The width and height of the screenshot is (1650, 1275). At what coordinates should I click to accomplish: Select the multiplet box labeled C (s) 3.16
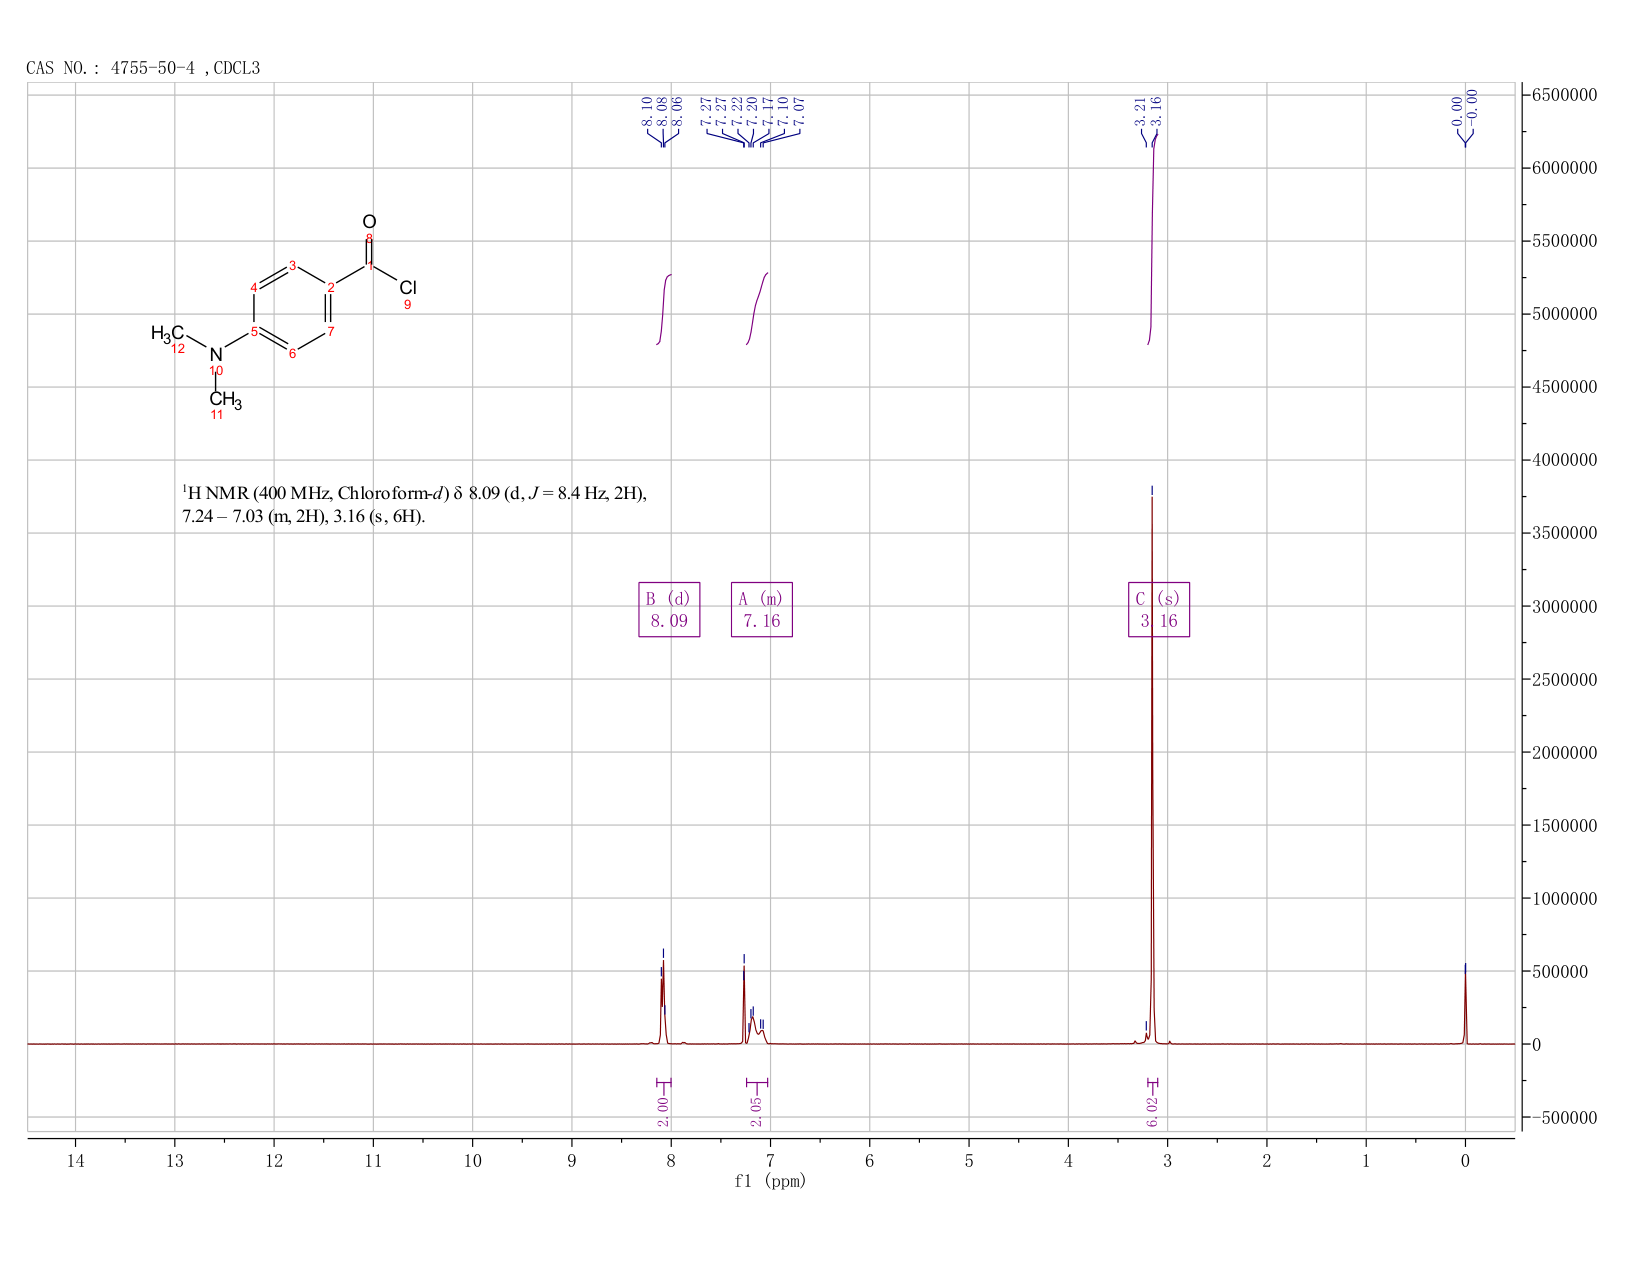click(1159, 609)
